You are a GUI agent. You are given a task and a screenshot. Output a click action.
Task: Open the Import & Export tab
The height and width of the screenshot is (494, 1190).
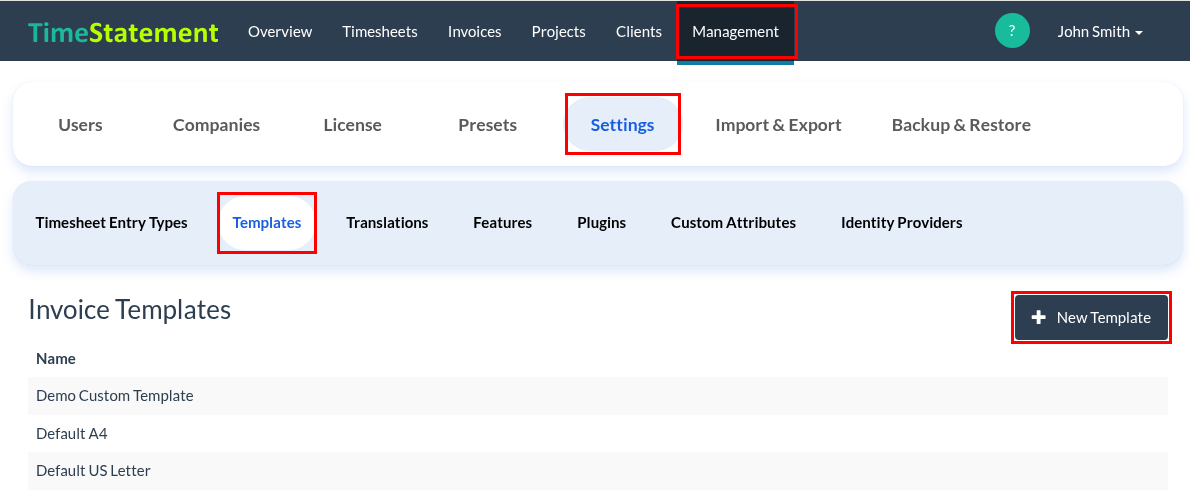tap(778, 125)
